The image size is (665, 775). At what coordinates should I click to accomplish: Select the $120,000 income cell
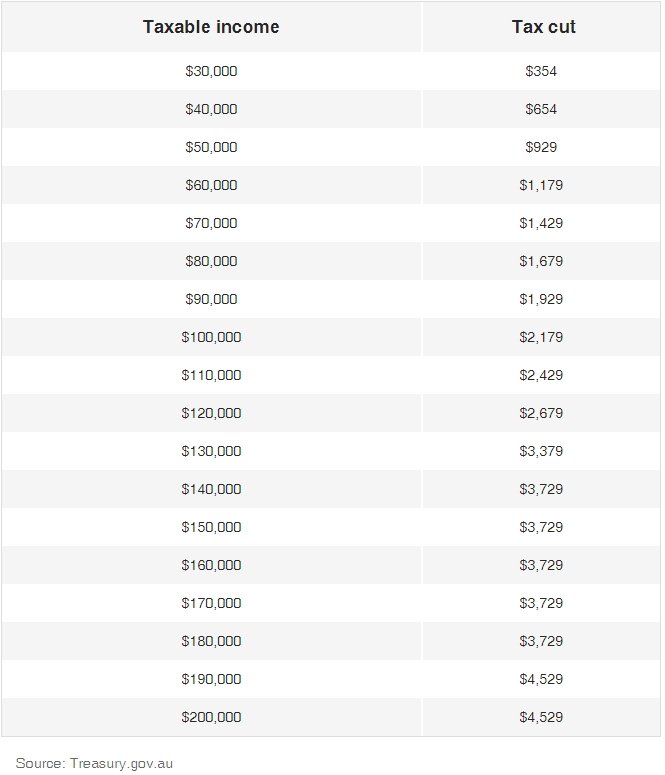tap(211, 413)
